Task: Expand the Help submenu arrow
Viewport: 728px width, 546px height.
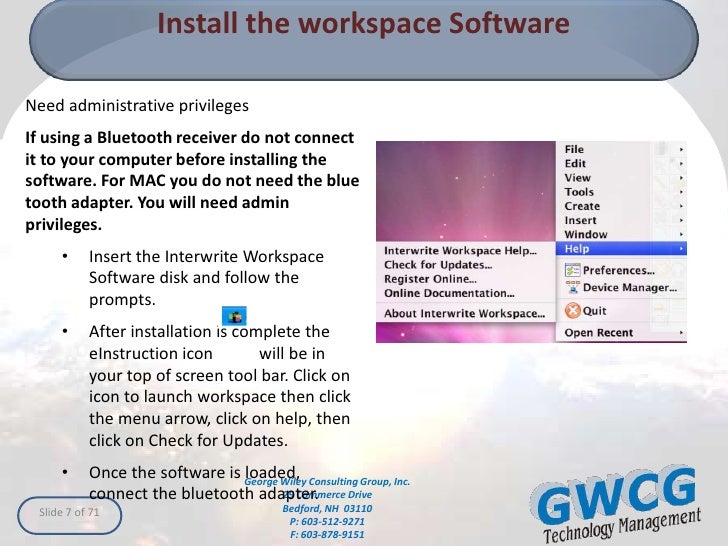Action: tap(681, 249)
